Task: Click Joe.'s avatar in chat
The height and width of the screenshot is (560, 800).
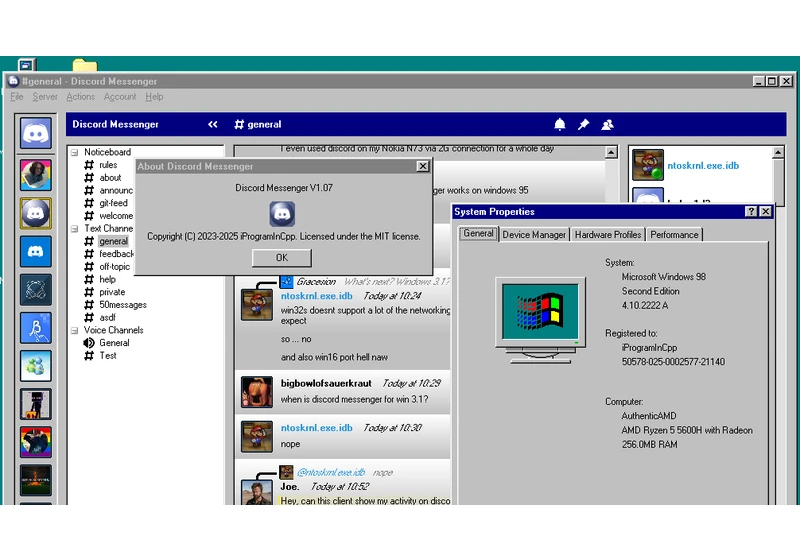Action: [x=257, y=492]
